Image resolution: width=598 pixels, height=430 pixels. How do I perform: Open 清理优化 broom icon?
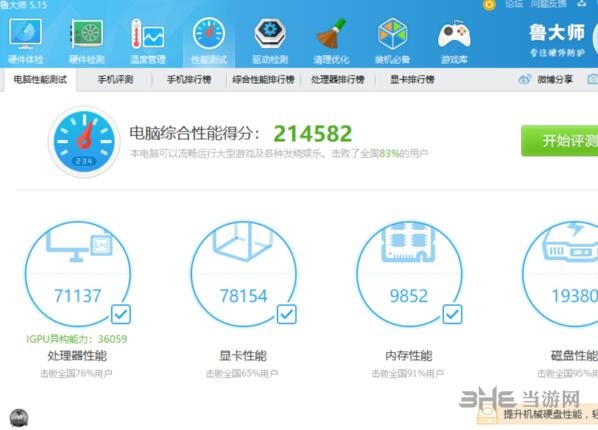pyautogui.click(x=331, y=34)
